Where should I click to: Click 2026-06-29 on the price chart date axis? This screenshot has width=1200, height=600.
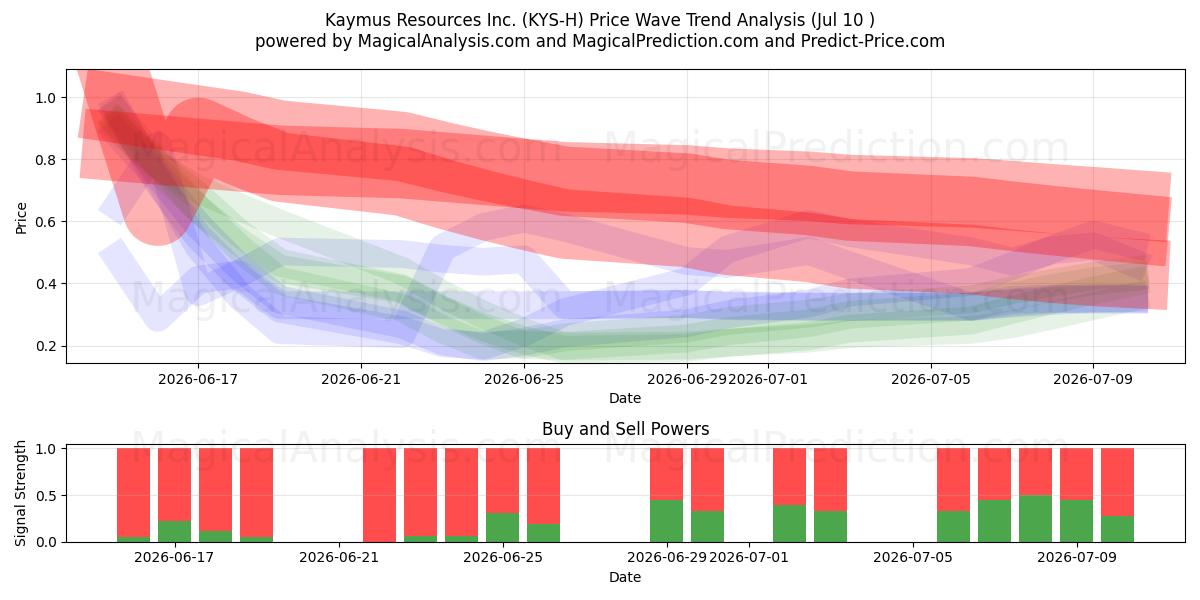(x=687, y=379)
